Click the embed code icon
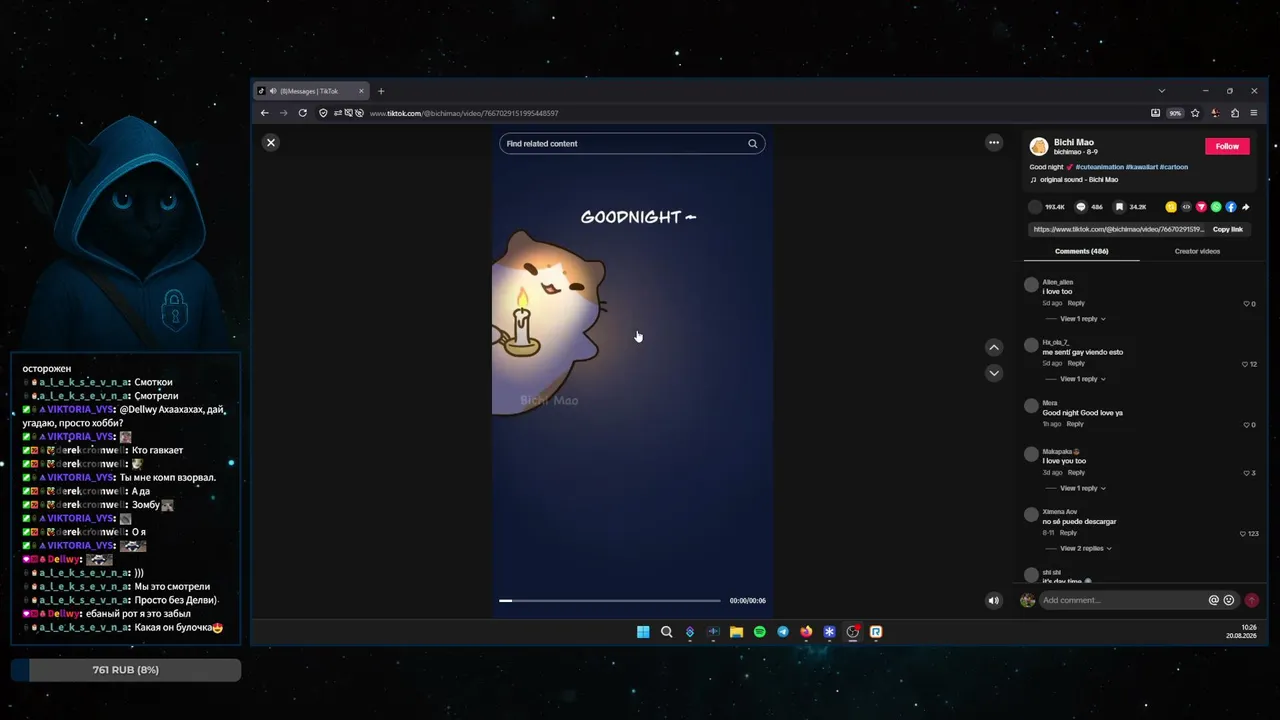Screen dimensions: 1280x720 1187,207
